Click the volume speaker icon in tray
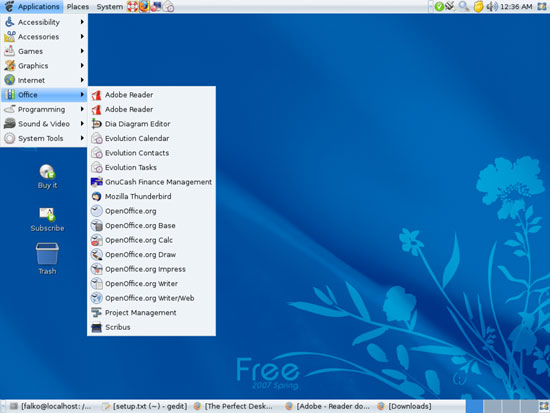This screenshot has height=413, width=550. click(492, 6)
